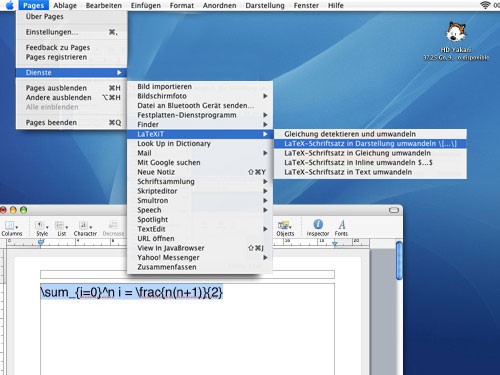Click the left indent ruler marker
Viewport: 500px width, 375px height.
(41, 244)
